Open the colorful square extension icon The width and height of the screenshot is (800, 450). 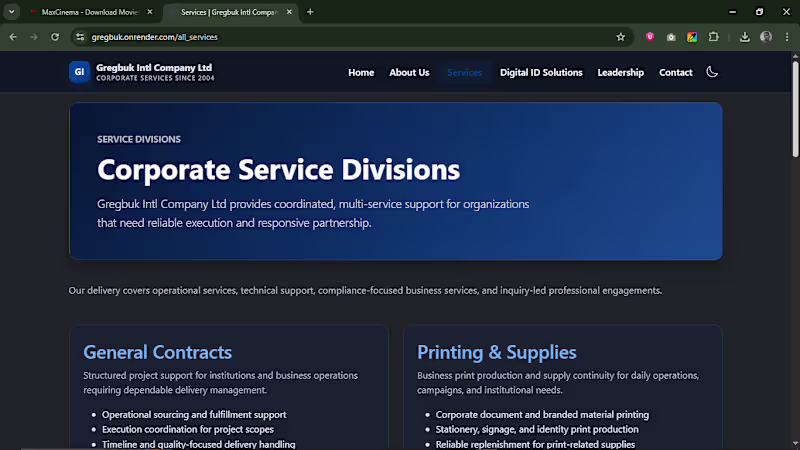692,37
